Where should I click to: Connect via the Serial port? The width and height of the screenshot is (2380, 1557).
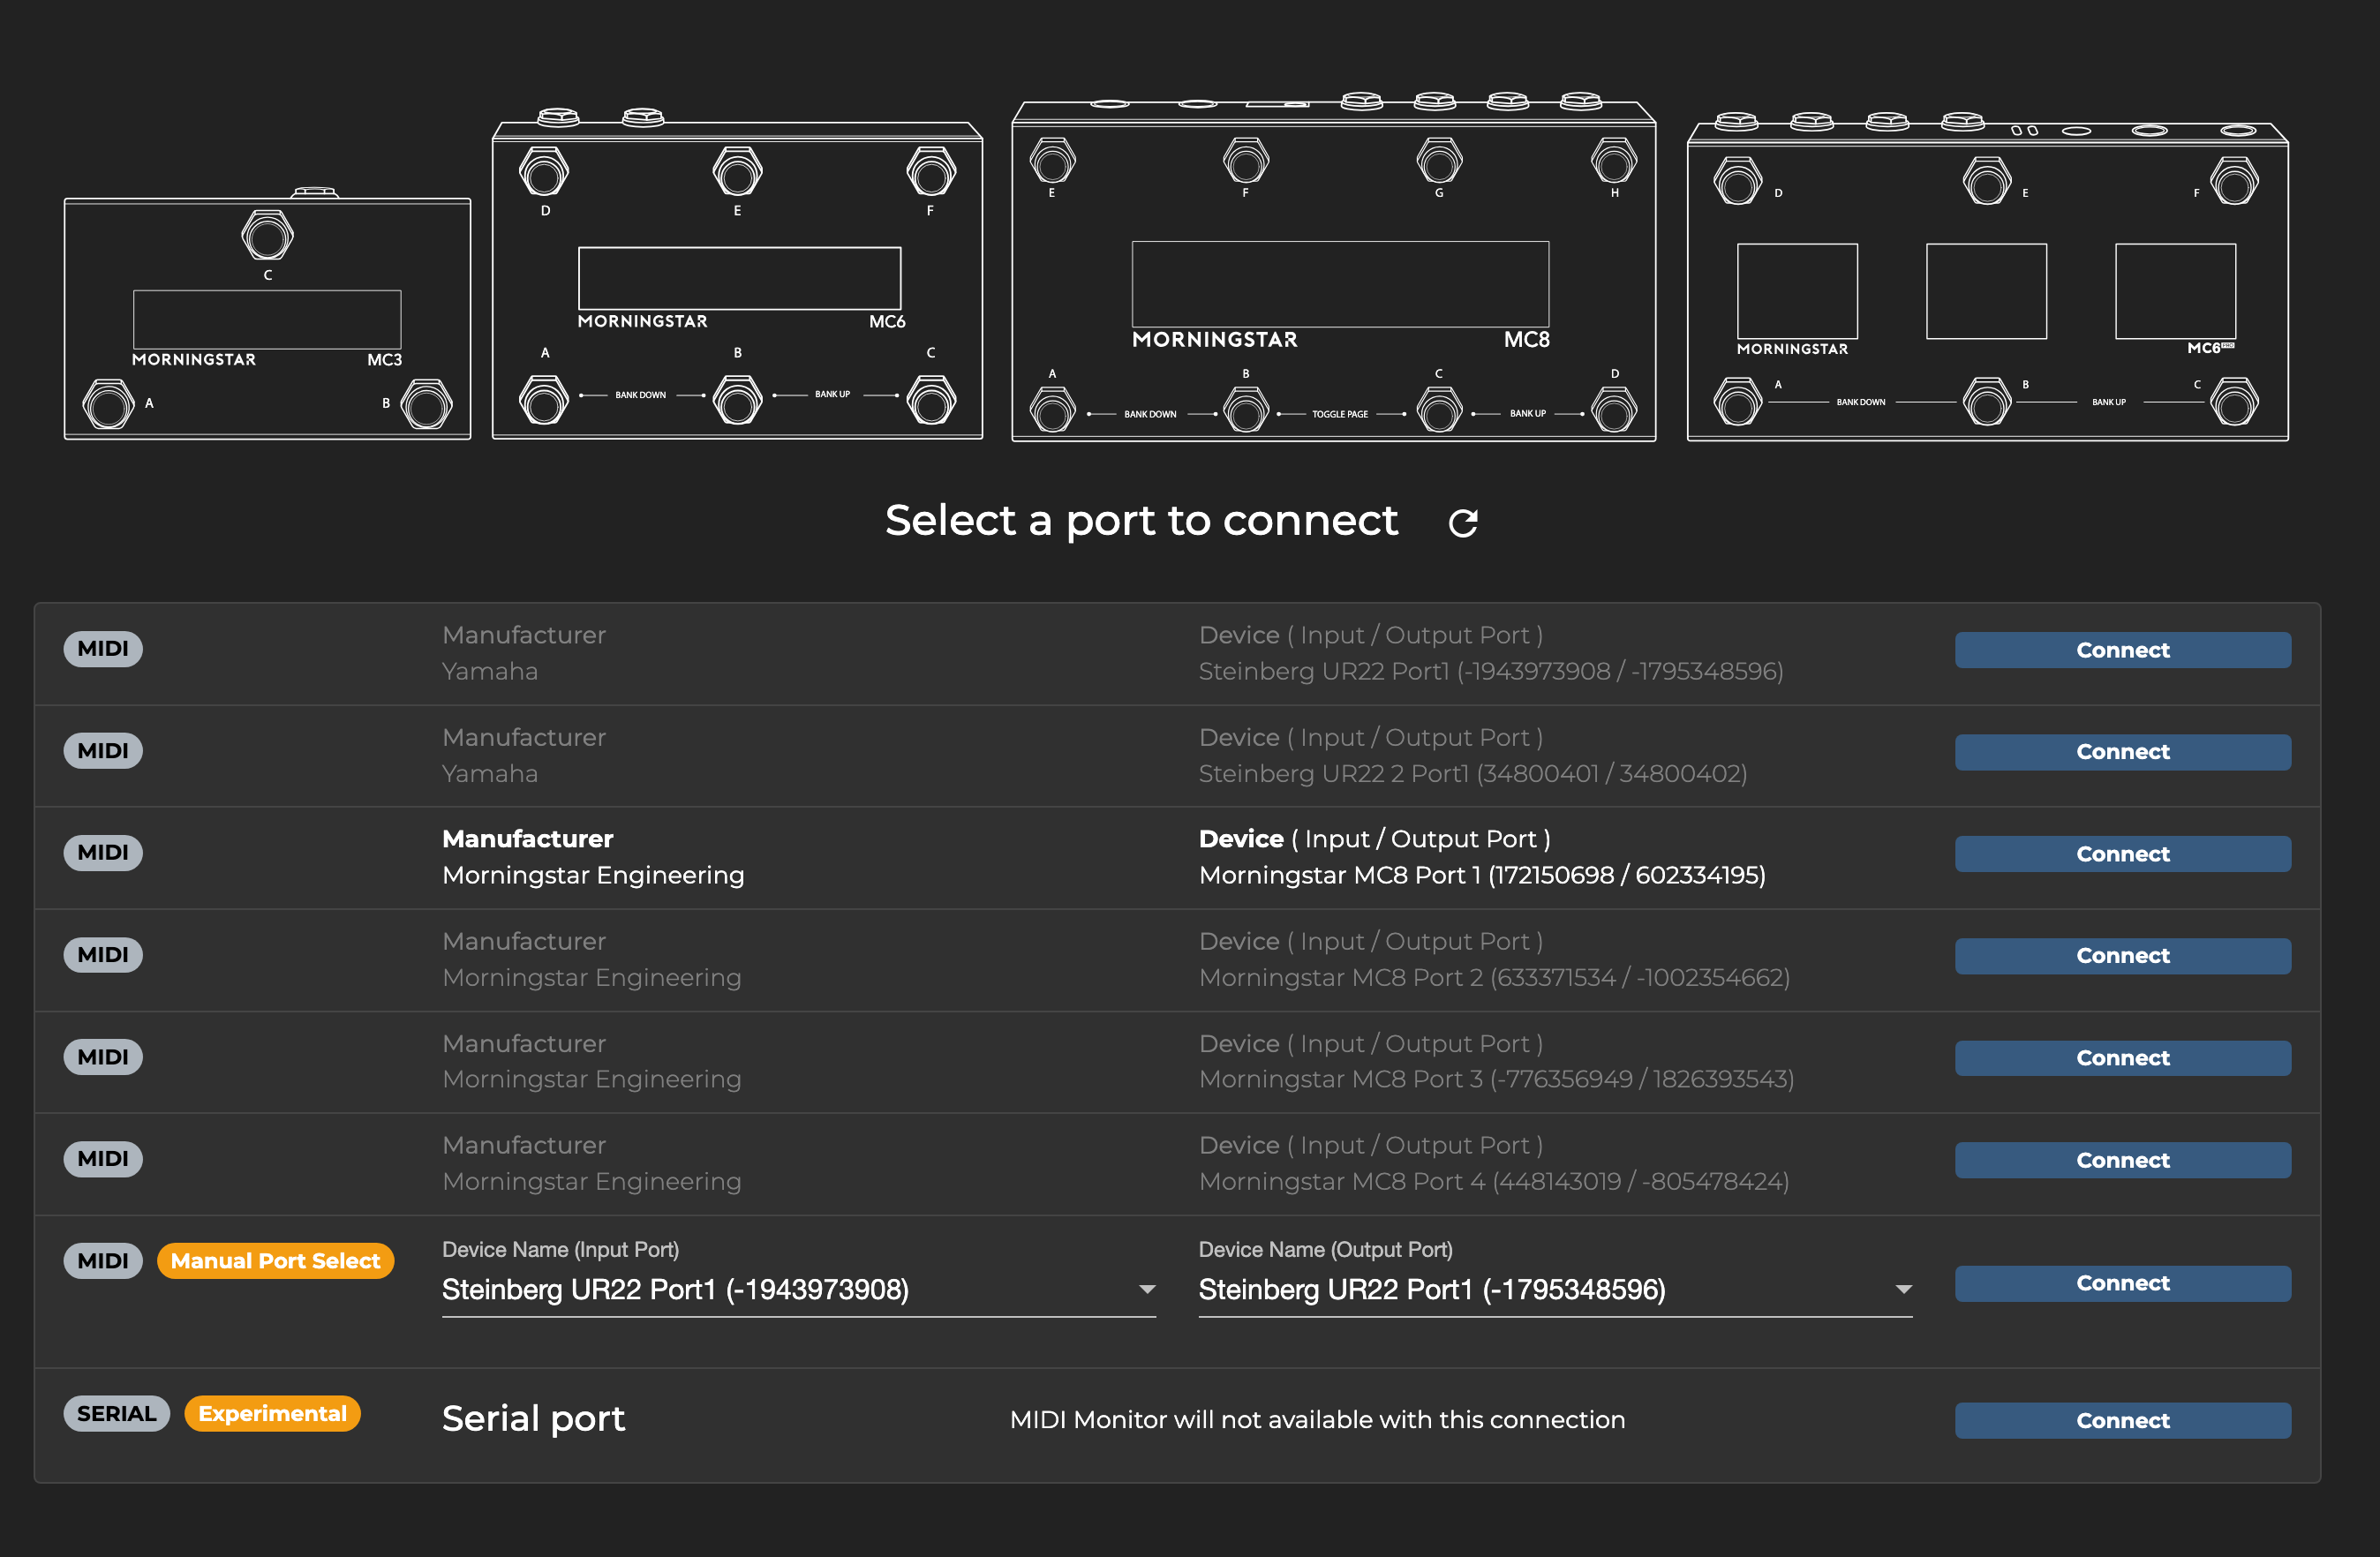click(x=2122, y=1420)
